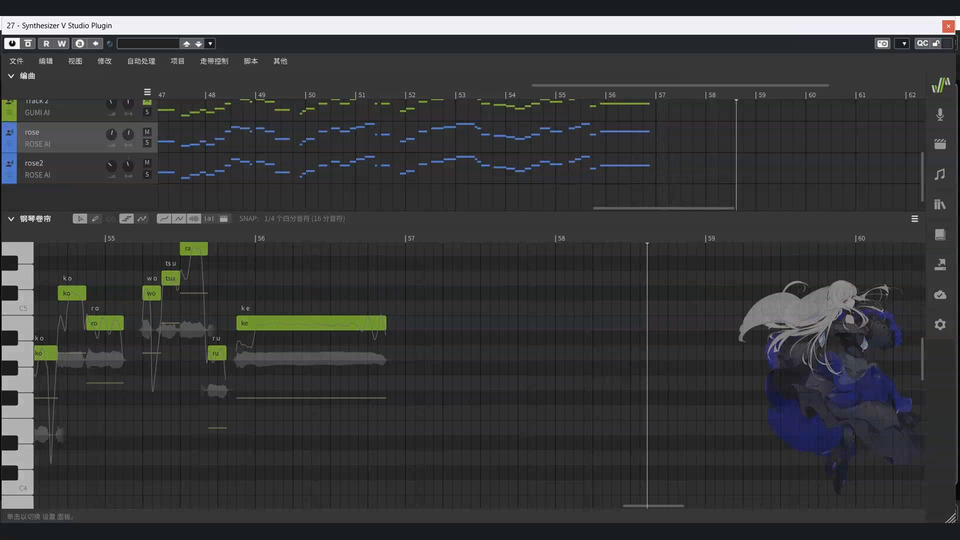The width and height of the screenshot is (960, 540).
Task: Open the 脚本 menu
Action: click(x=251, y=61)
